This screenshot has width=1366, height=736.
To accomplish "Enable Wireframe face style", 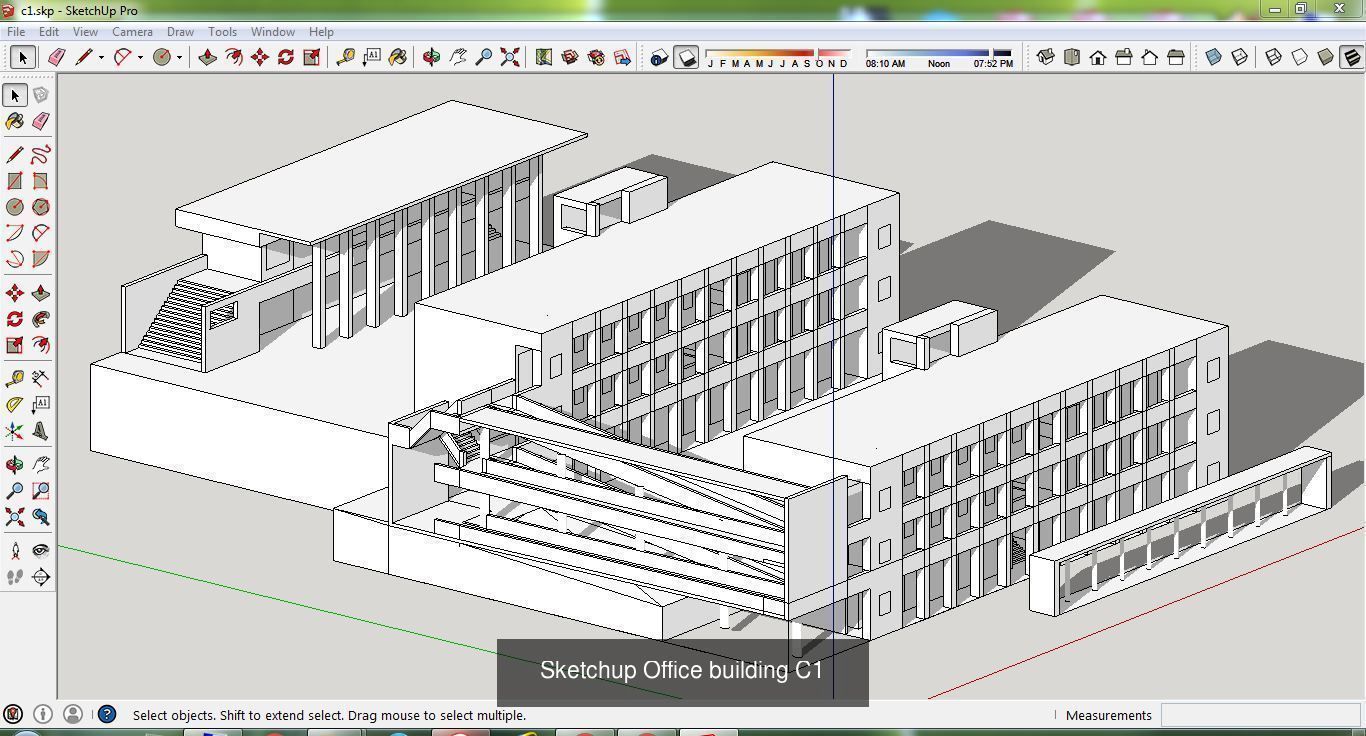I will (1274, 57).
